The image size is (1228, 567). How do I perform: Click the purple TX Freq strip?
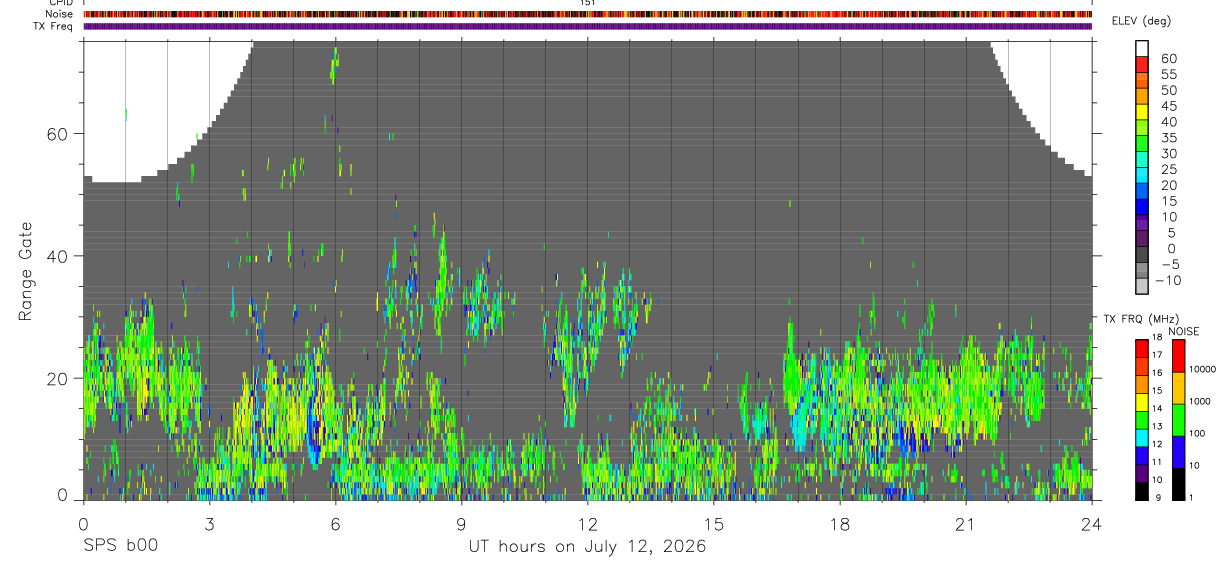pyautogui.click(x=587, y=26)
